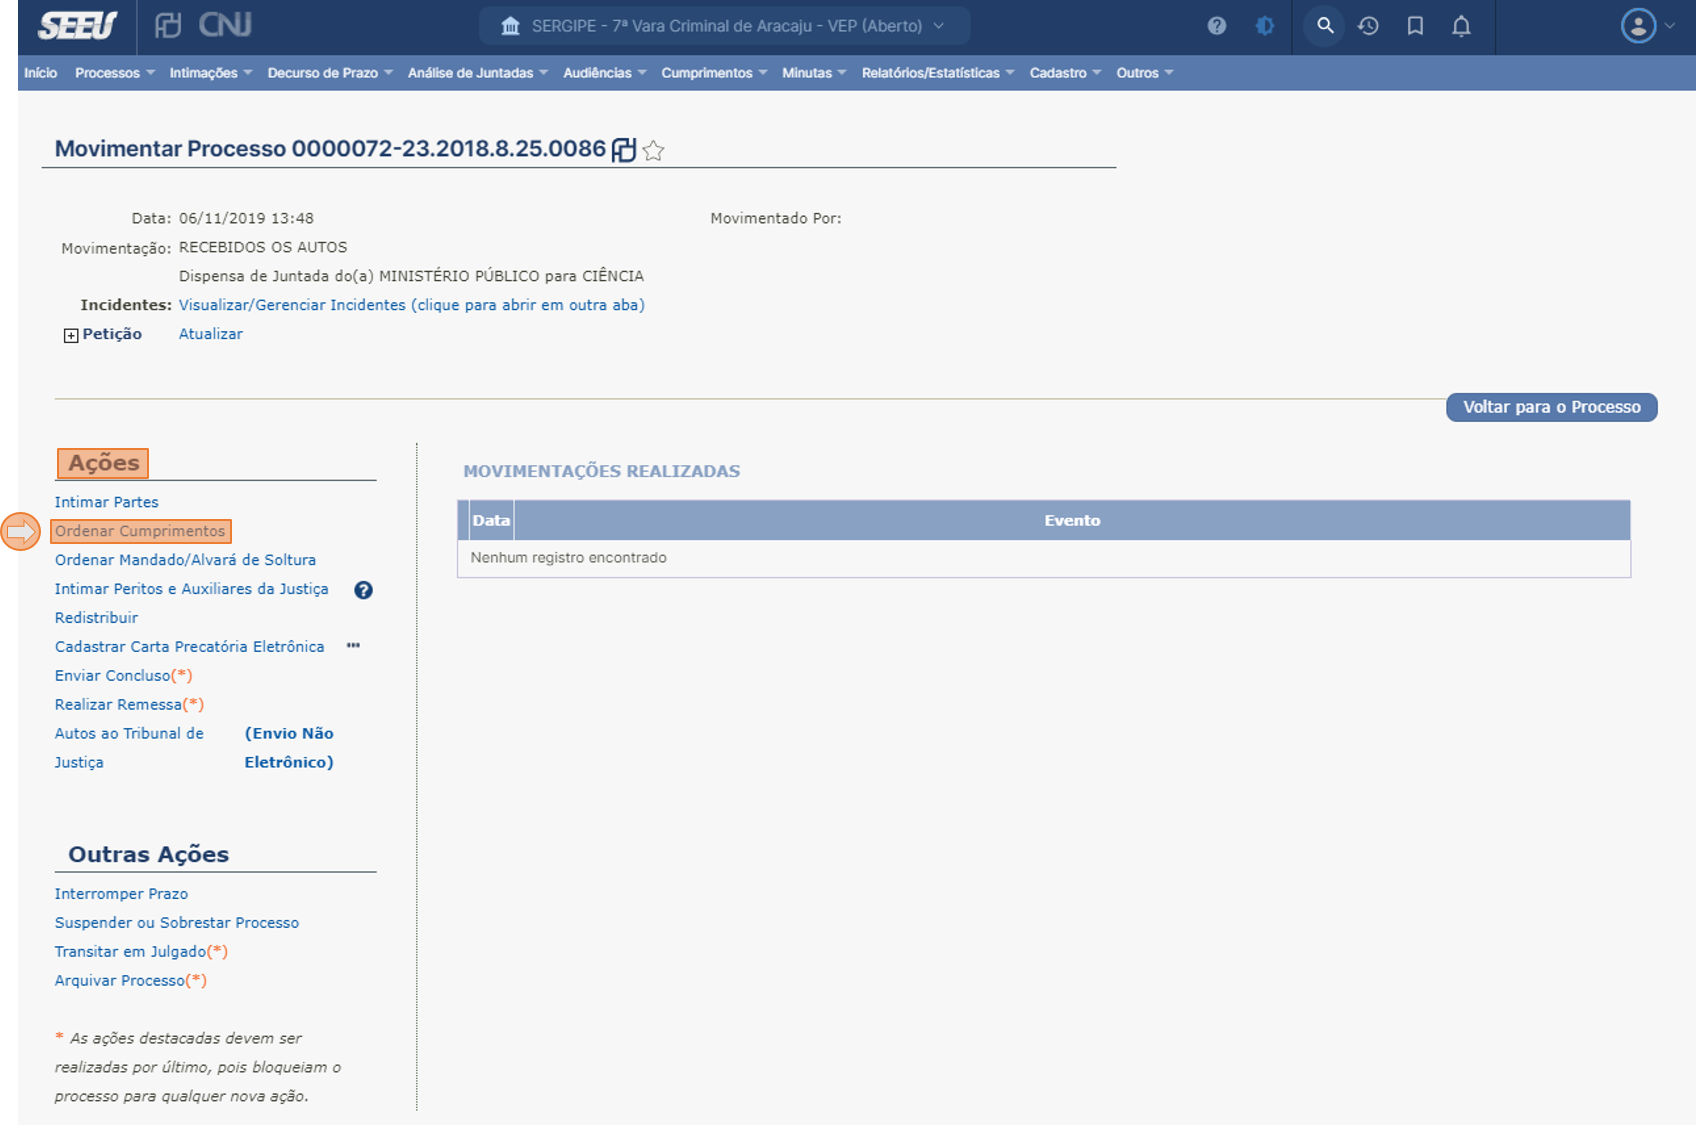Copy process number using the copy icon
The width and height of the screenshot is (1696, 1125).
pos(623,150)
